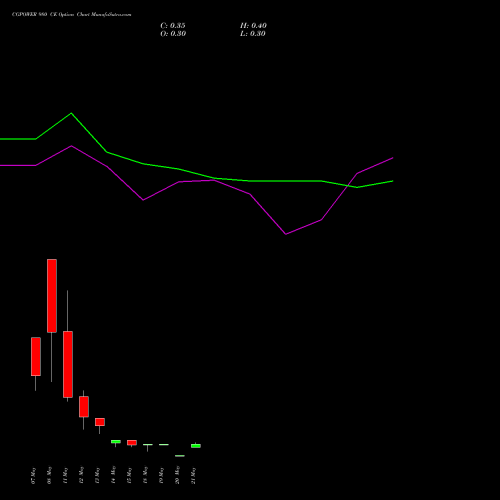Click the magenta line's lowest trough point

click(286, 234)
